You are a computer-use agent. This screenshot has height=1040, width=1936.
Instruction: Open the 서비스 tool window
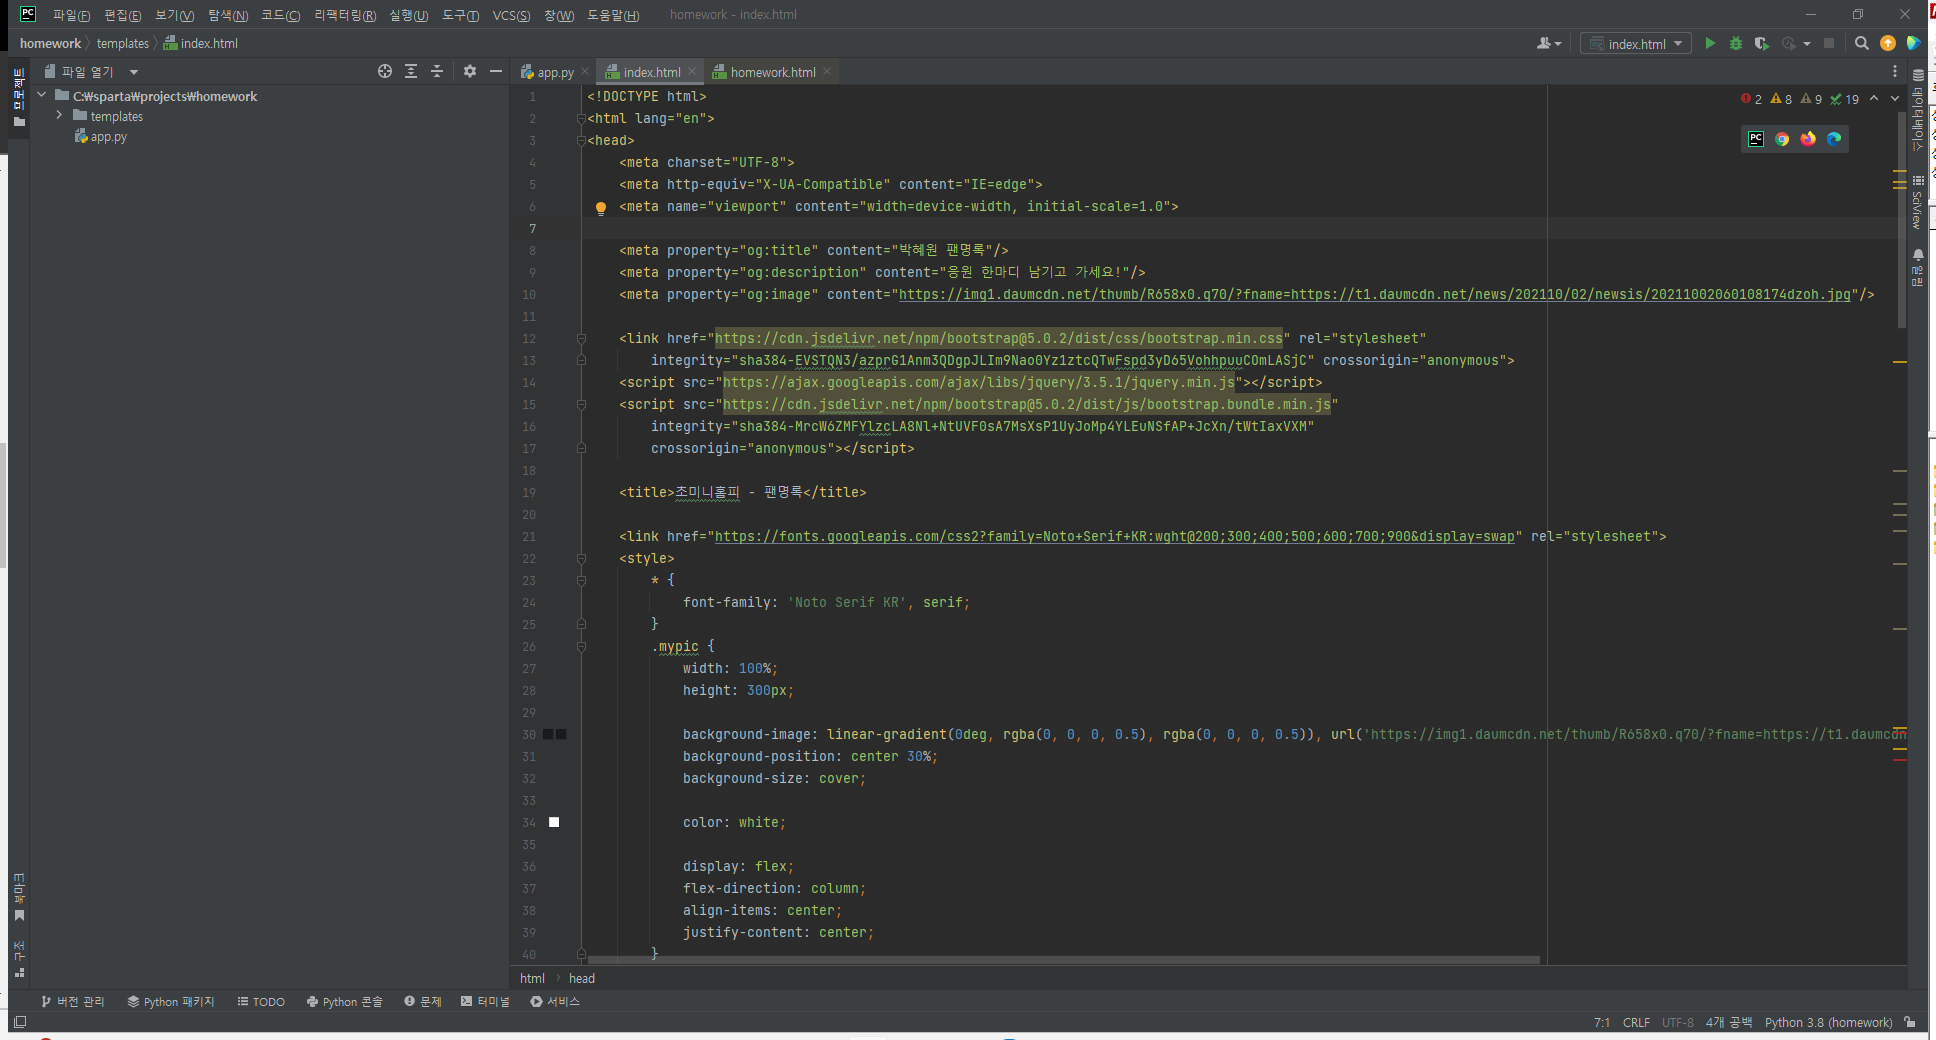point(555,1001)
